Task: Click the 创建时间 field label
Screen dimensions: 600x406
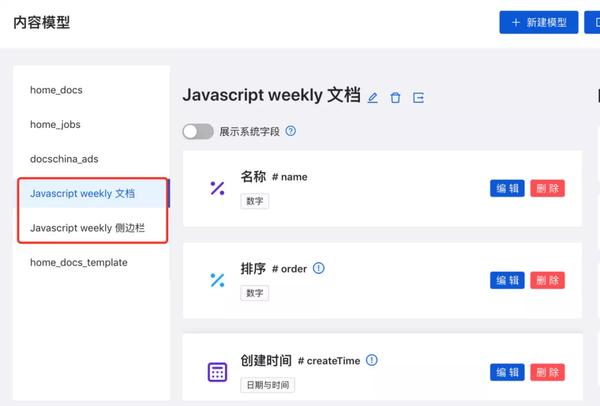Action: 266,360
